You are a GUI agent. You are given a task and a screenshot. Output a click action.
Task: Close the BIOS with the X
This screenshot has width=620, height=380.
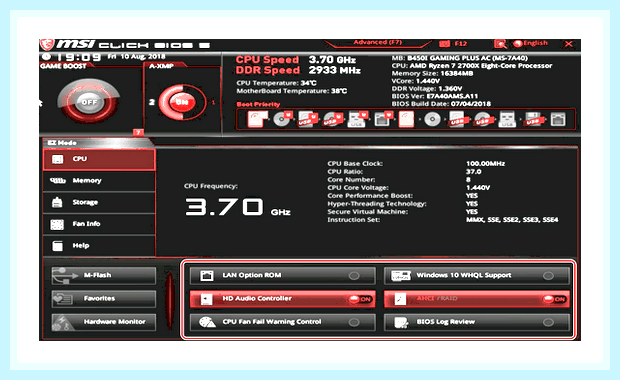[569, 44]
